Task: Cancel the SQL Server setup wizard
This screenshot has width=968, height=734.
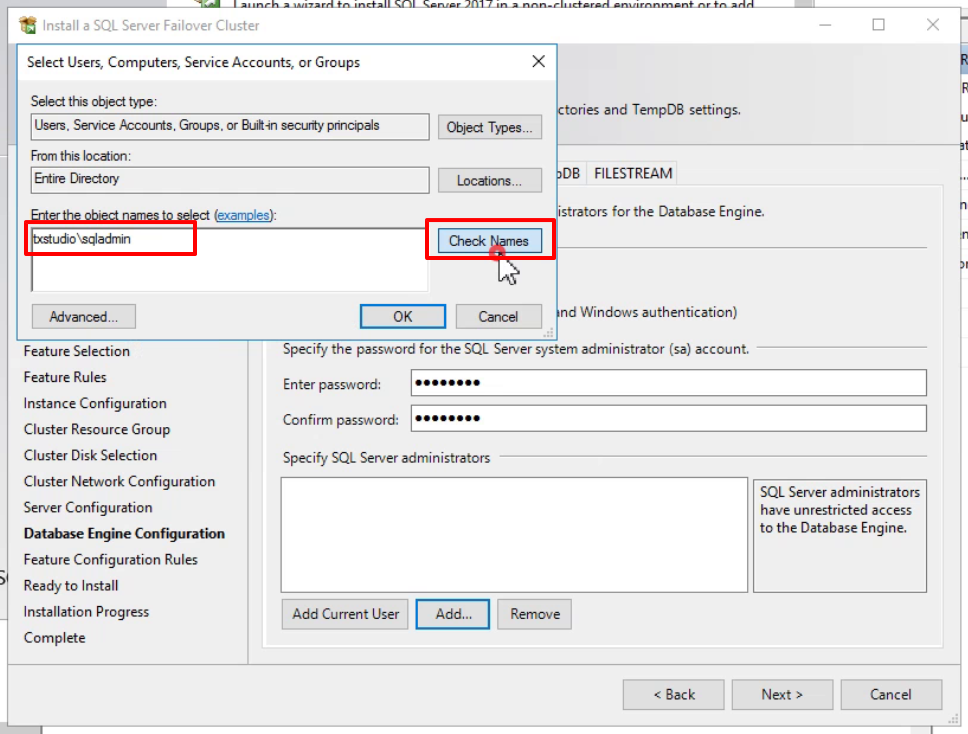Action: pos(891,694)
